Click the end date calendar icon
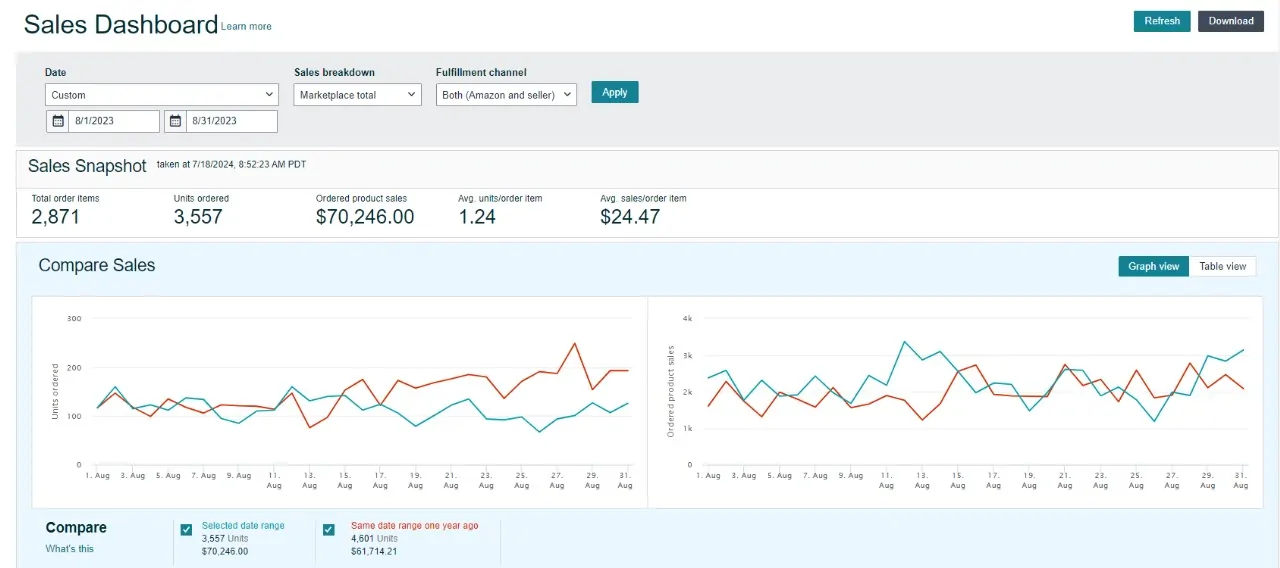Image resolution: width=1280 pixels, height=568 pixels. (x=176, y=121)
